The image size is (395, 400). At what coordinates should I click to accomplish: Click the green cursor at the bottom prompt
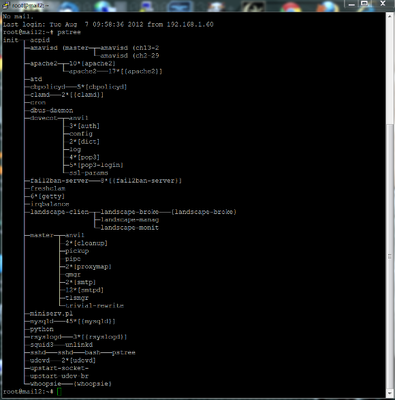59,392
